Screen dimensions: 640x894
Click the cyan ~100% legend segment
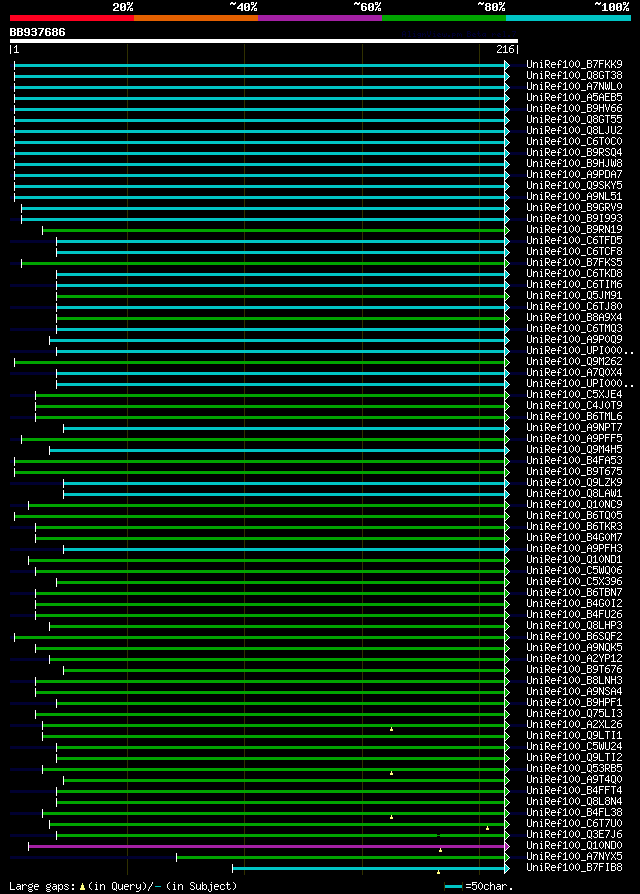(568, 18)
